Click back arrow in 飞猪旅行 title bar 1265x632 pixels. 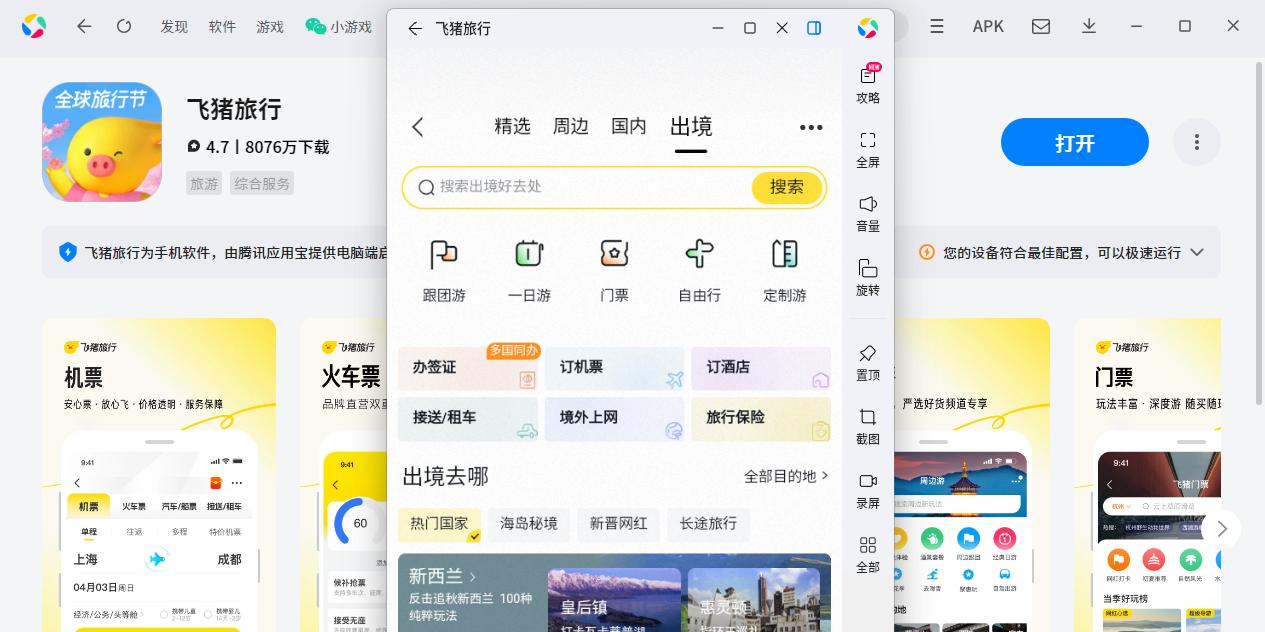414,28
